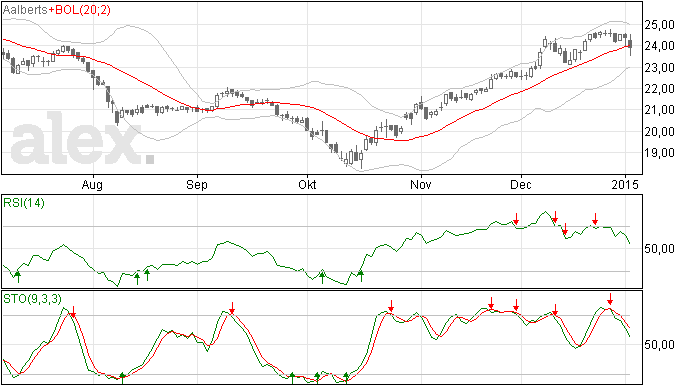
Task: Select the 22,00 price axis value
Action: point(659,89)
